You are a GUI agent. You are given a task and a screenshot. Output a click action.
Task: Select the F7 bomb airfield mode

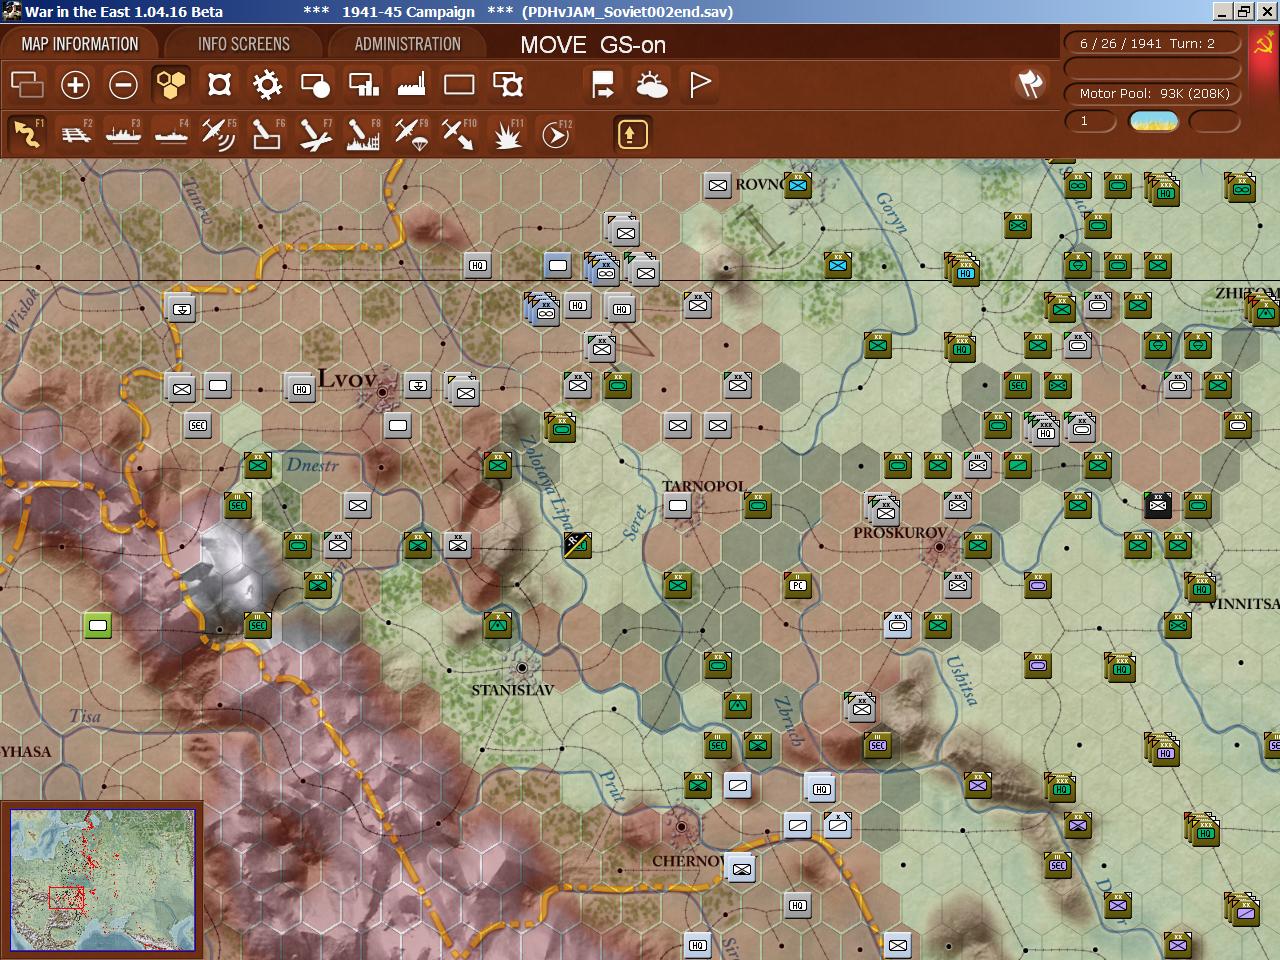pos(315,134)
